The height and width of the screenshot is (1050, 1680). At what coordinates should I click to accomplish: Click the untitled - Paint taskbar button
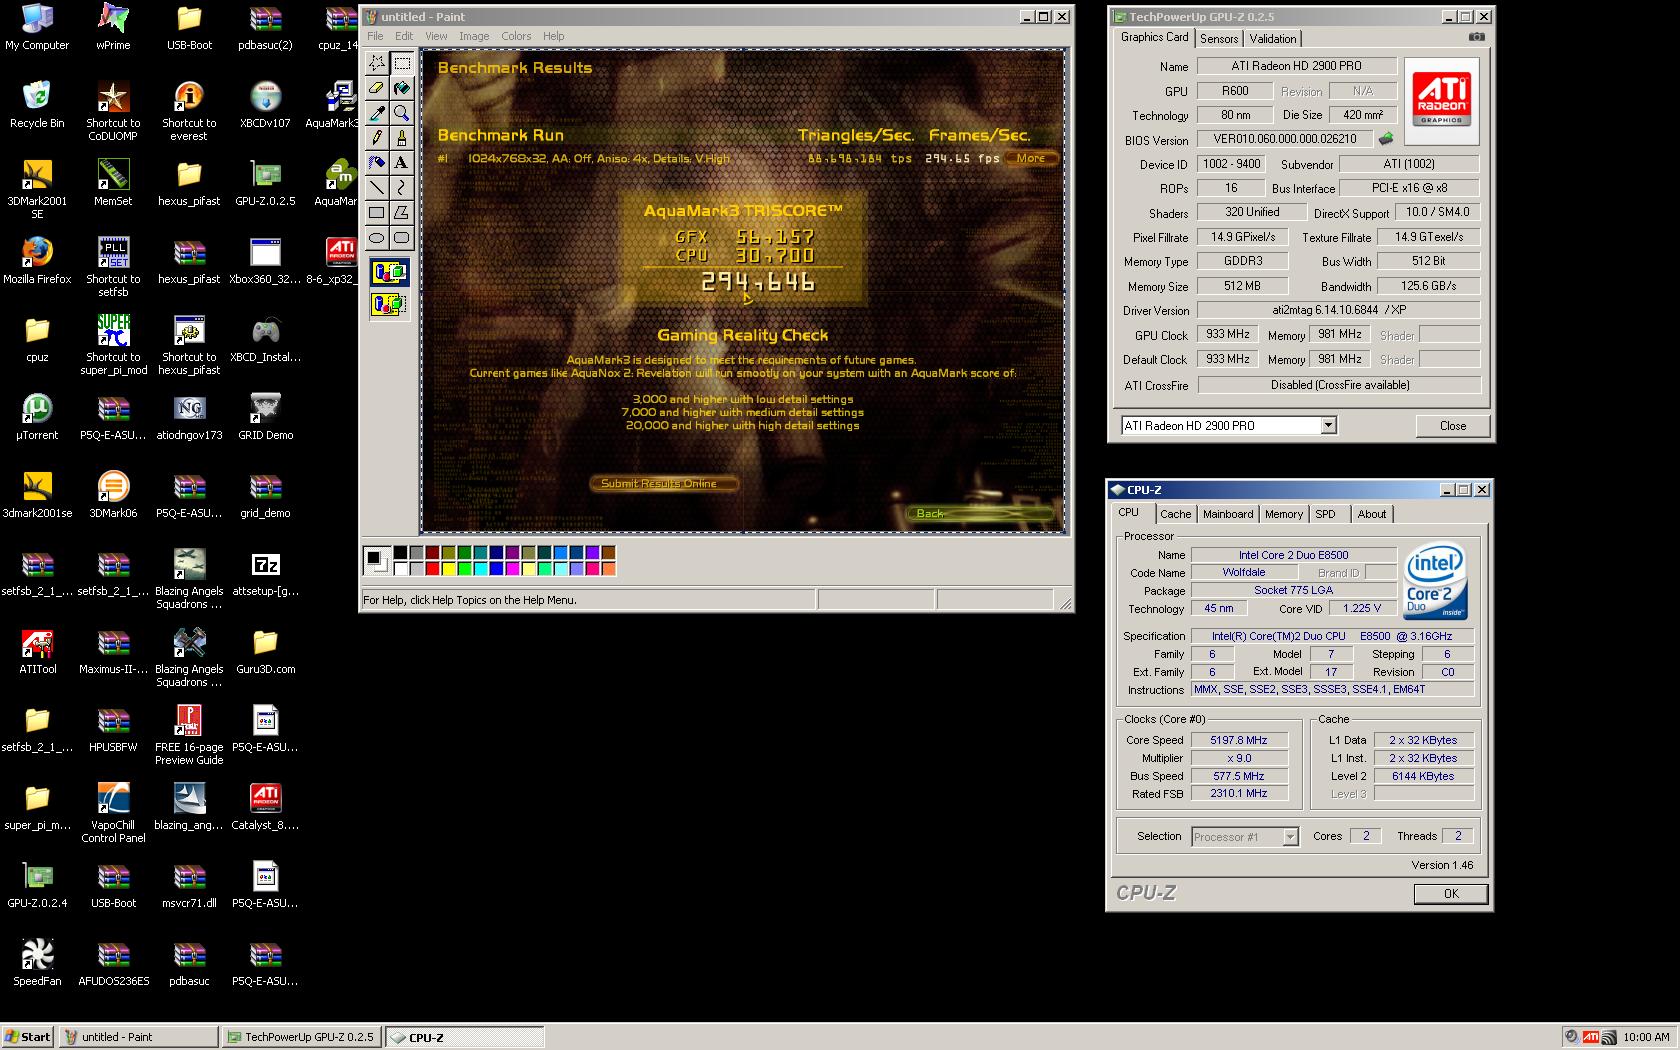(138, 1037)
